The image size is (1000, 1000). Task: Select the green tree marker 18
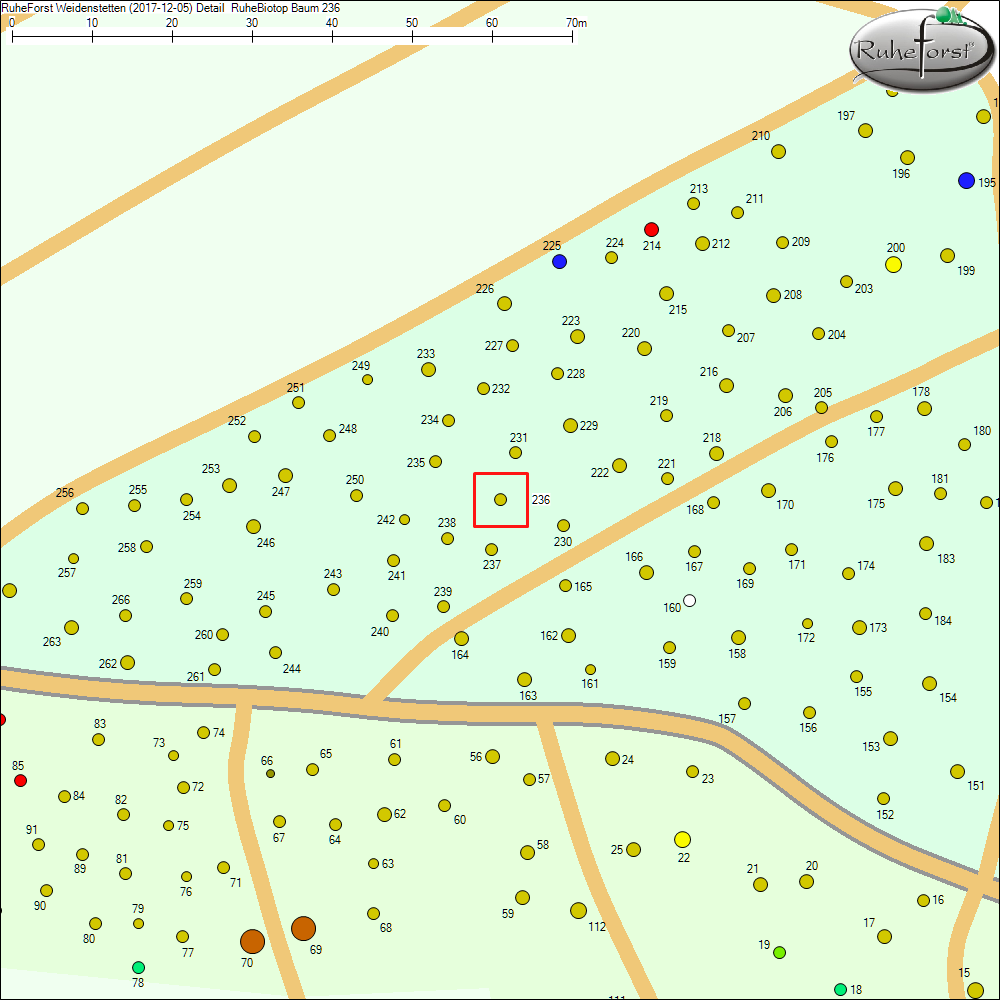(x=840, y=989)
